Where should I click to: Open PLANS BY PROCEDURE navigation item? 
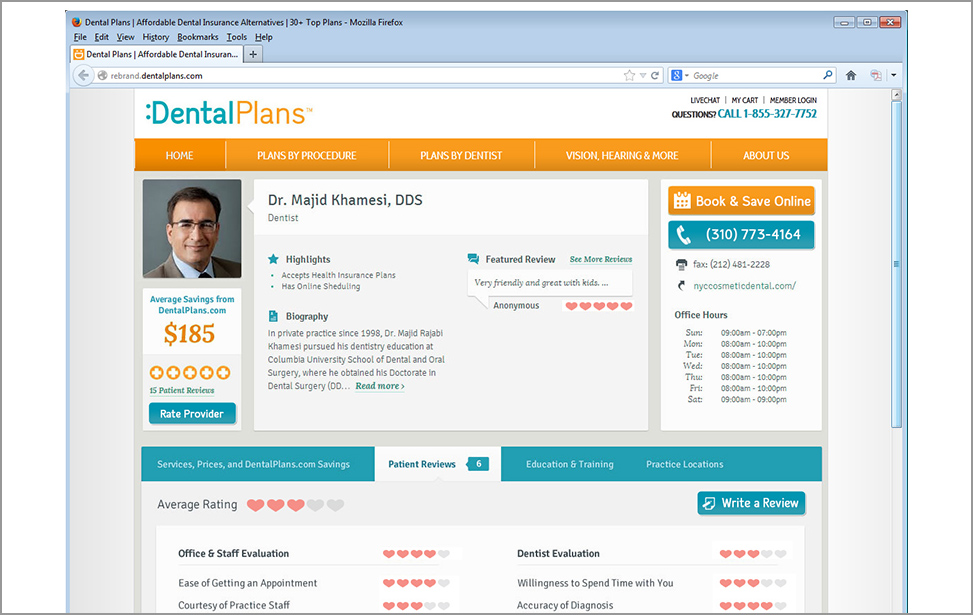coord(307,155)
